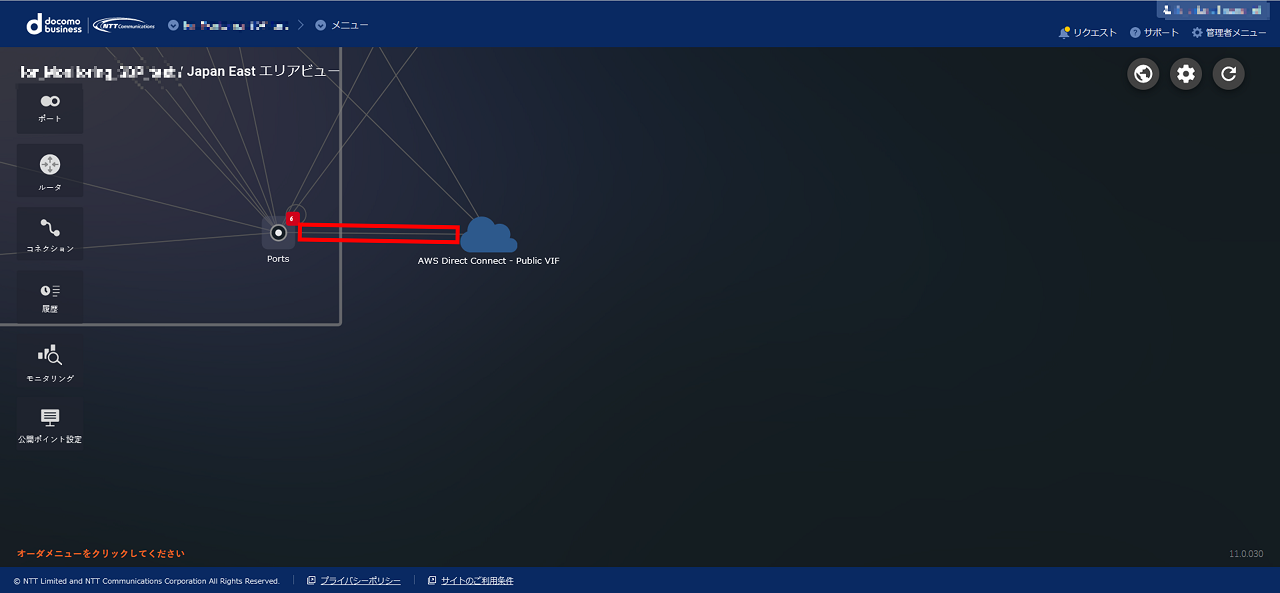Click the globe view button
Screen dimensions: 1280x593
pyautogui.click(x=1143, y=74)
